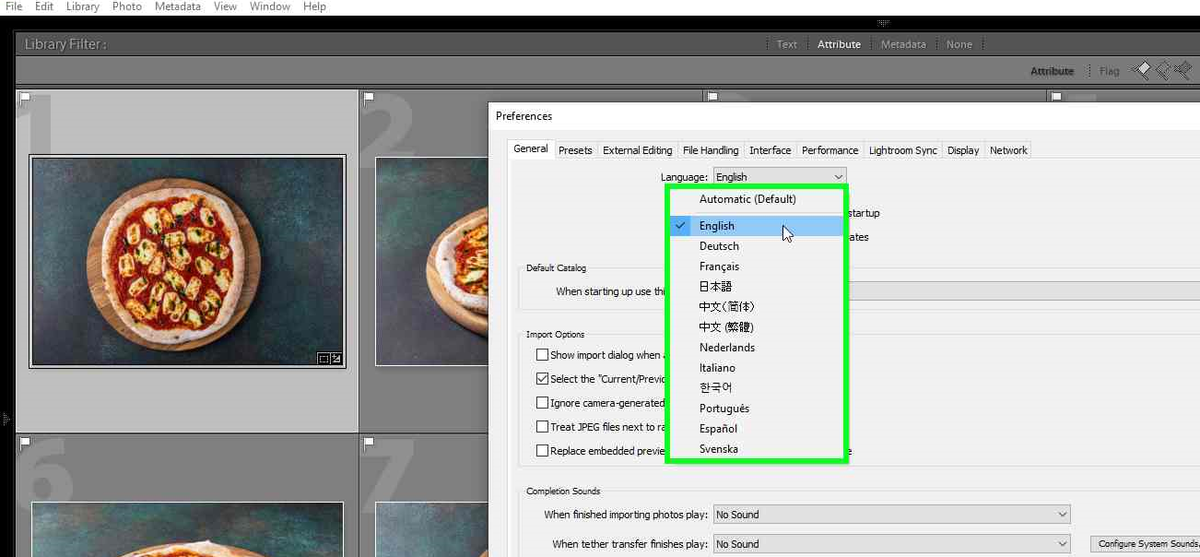The width and height of the screenshot is (1200, 557).
Task: Click crop badge on first pizza thumbnail
Action: pyautogui.click(x=323, y=359)
